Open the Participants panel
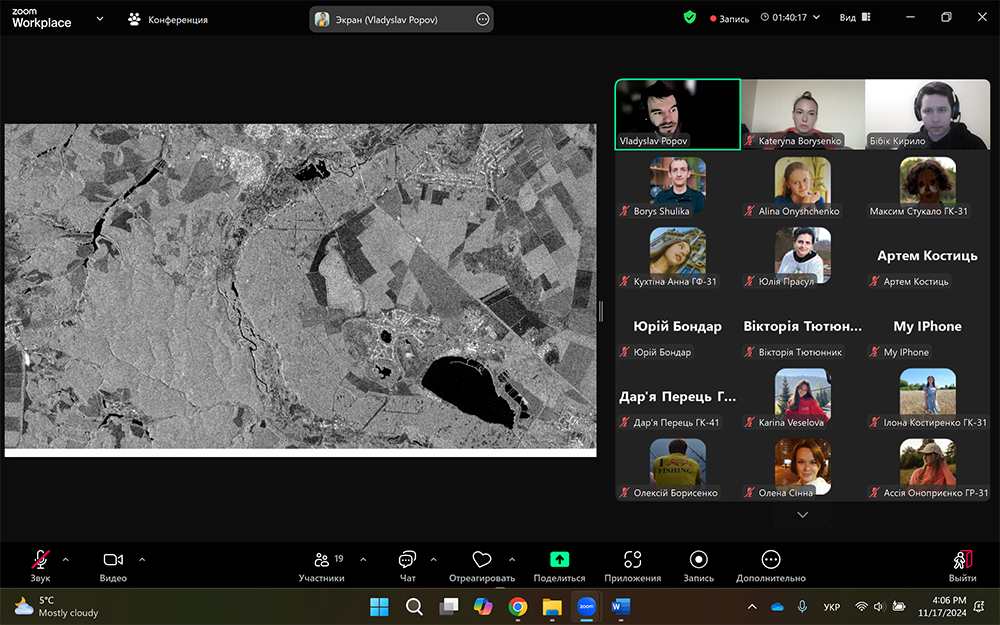This screenshot has height=625, width=1000. pos(321,561)
